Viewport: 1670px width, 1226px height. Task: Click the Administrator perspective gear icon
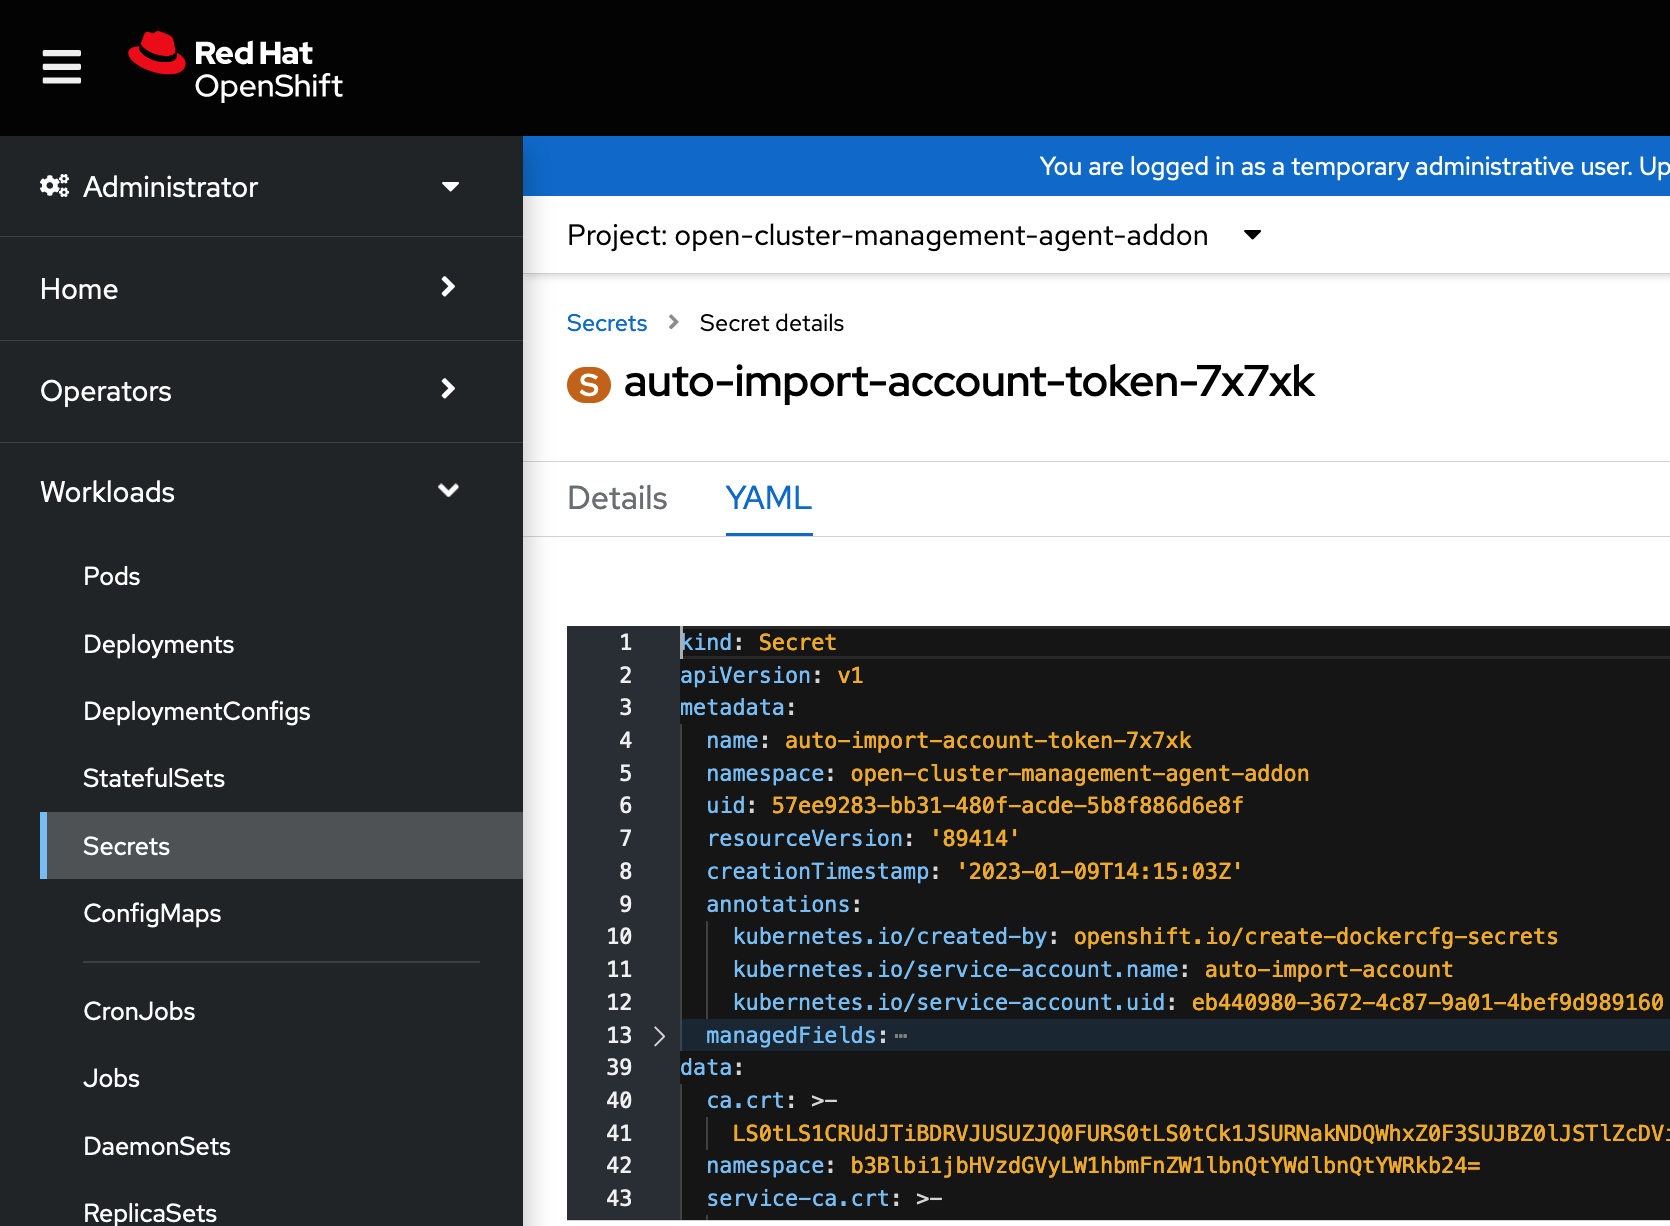[54, 186]
